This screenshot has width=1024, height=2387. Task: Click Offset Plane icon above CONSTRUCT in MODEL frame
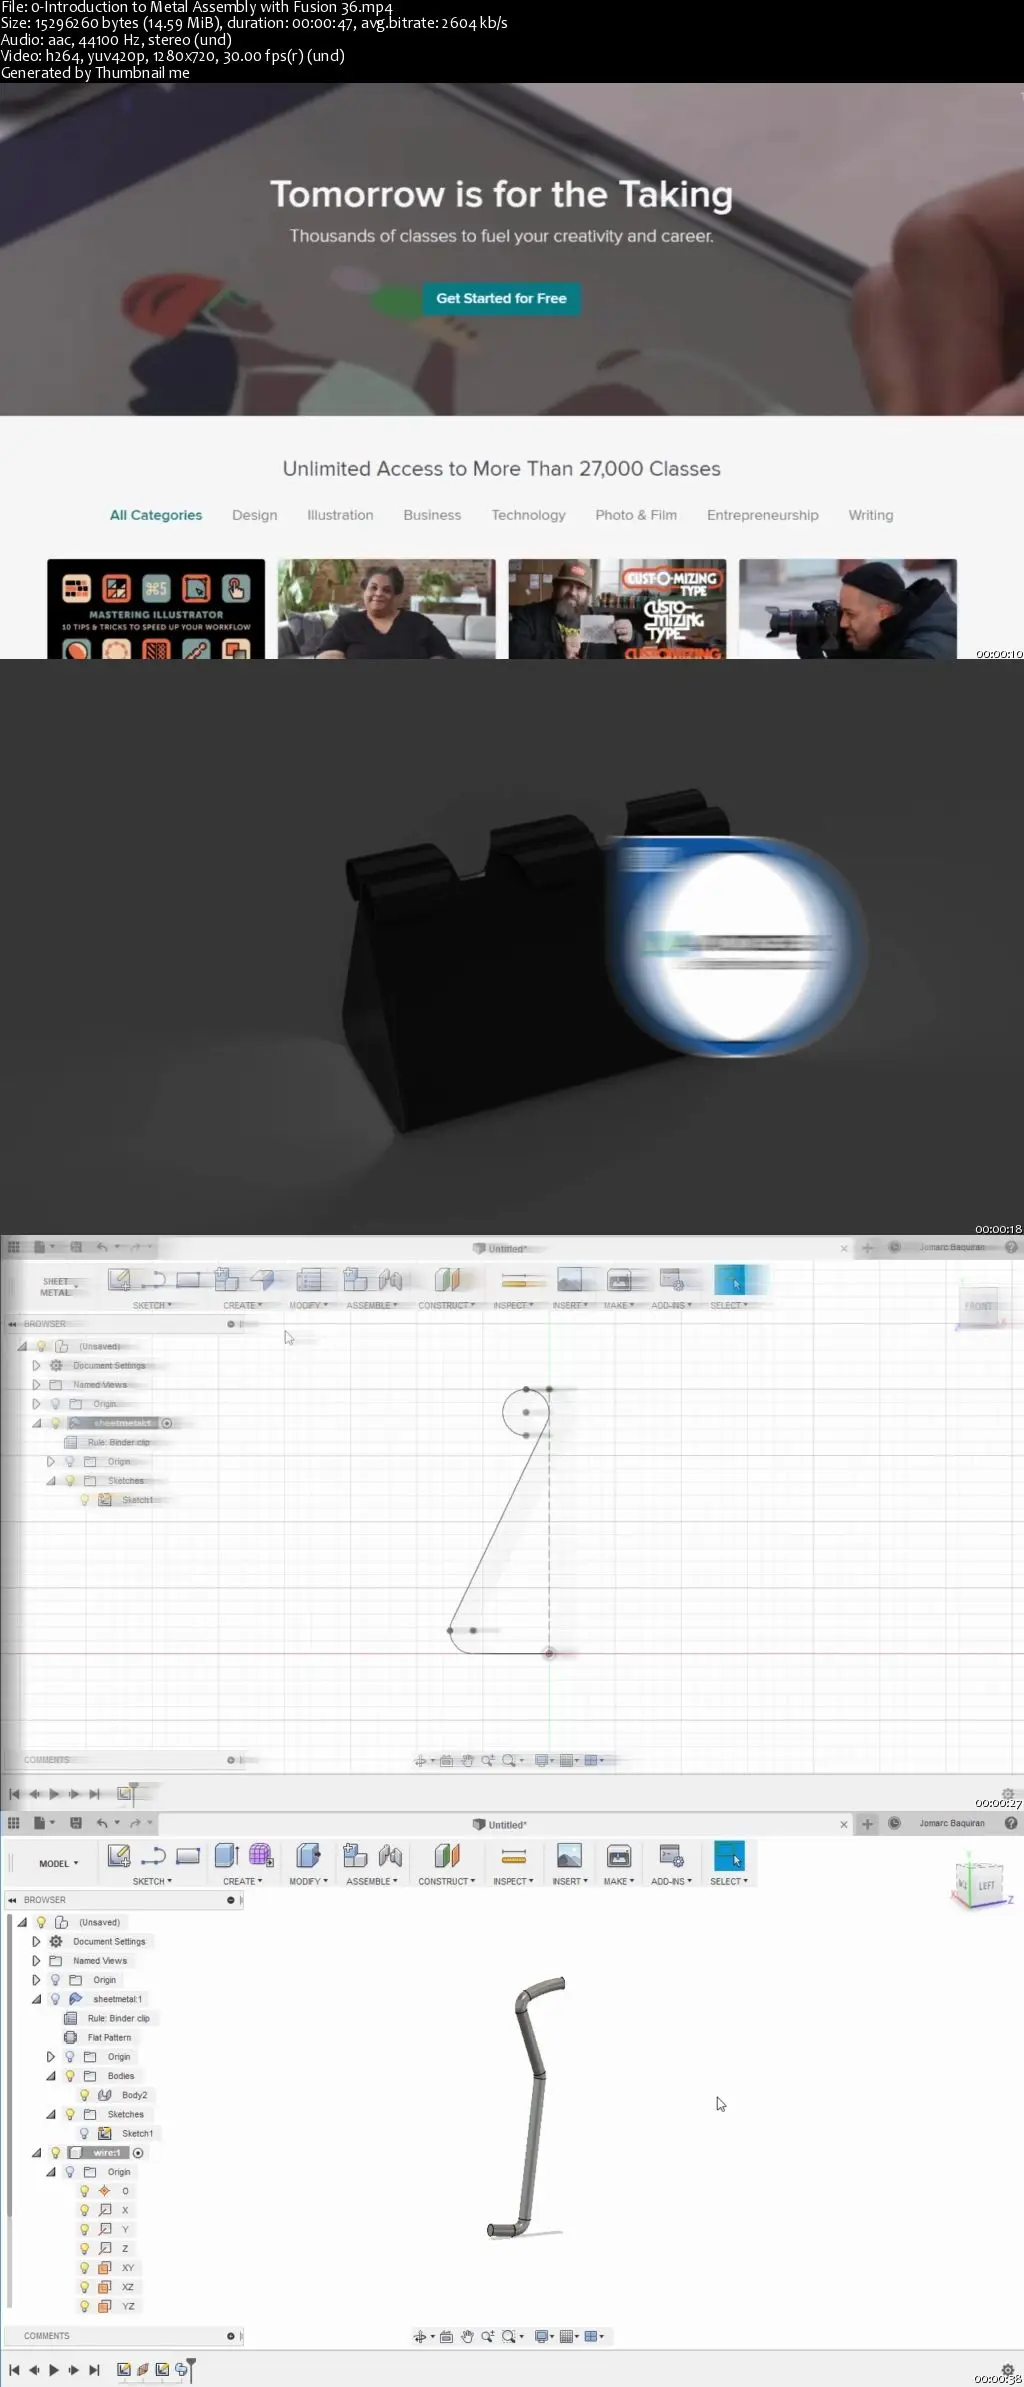tap(447, 1856)
